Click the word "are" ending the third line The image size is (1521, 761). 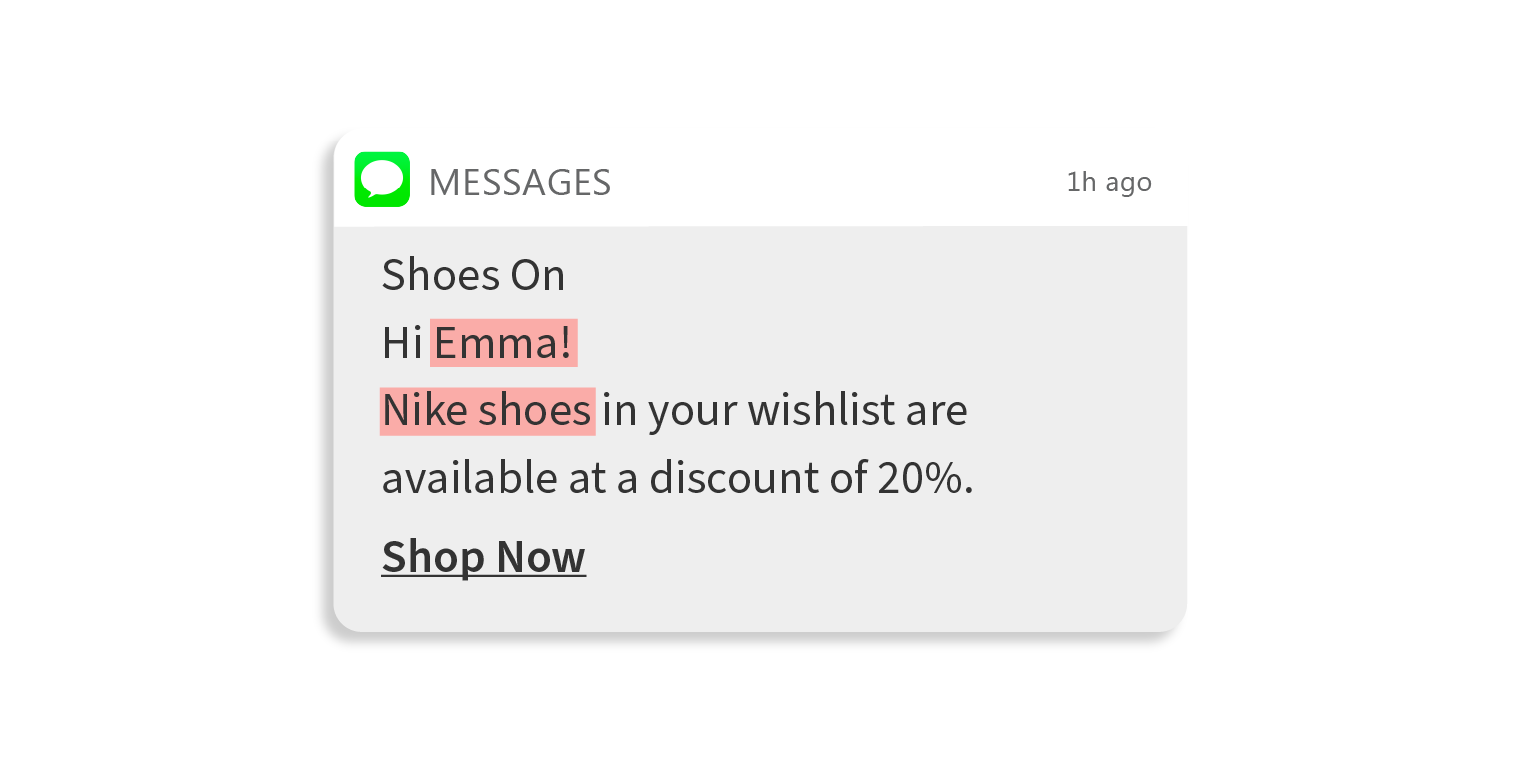coord(936,411)
